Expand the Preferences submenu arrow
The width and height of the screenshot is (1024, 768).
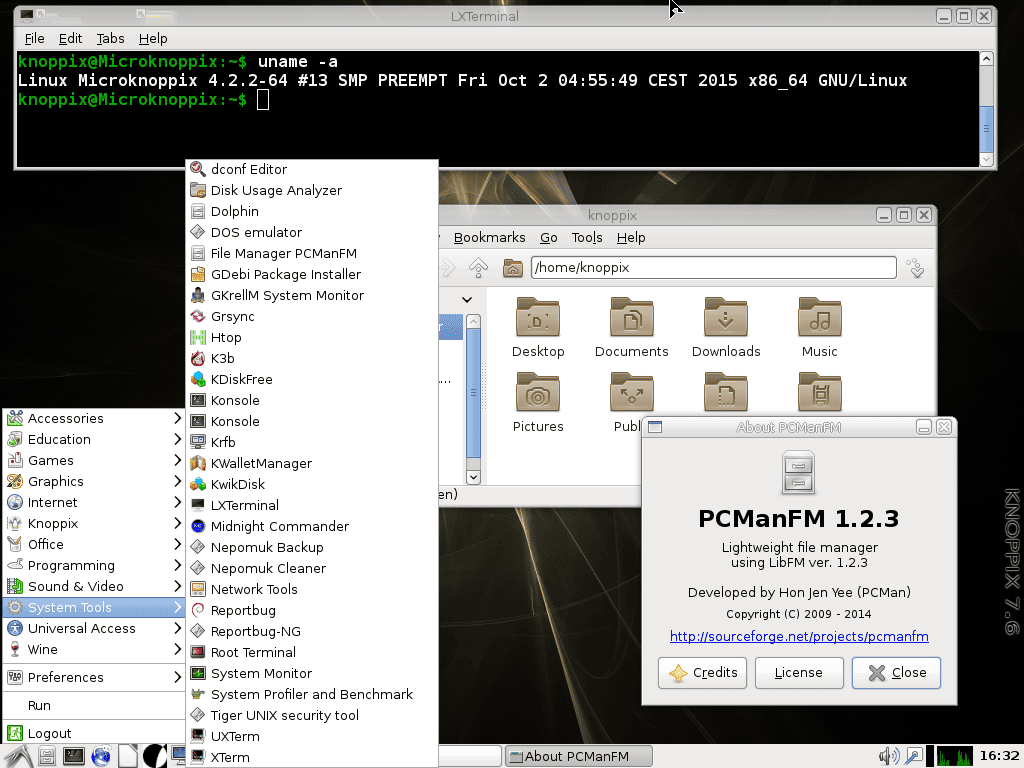pos(177,677)
